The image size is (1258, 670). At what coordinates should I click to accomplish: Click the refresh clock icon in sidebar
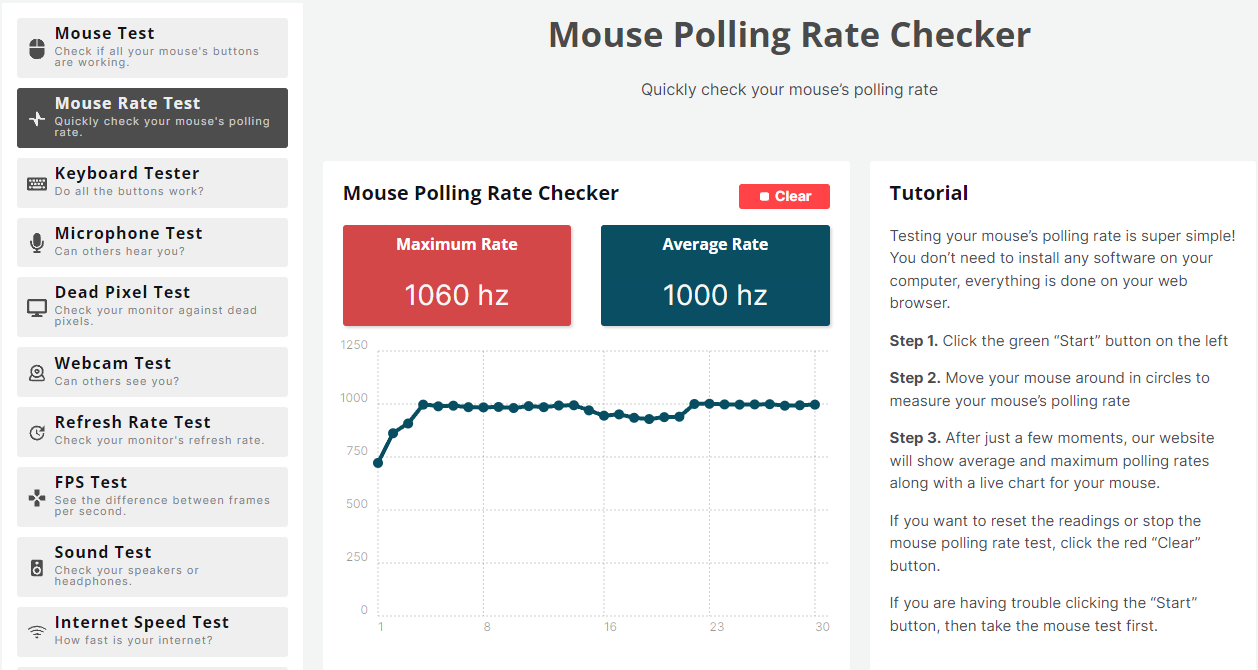click(x=37, y=433)
